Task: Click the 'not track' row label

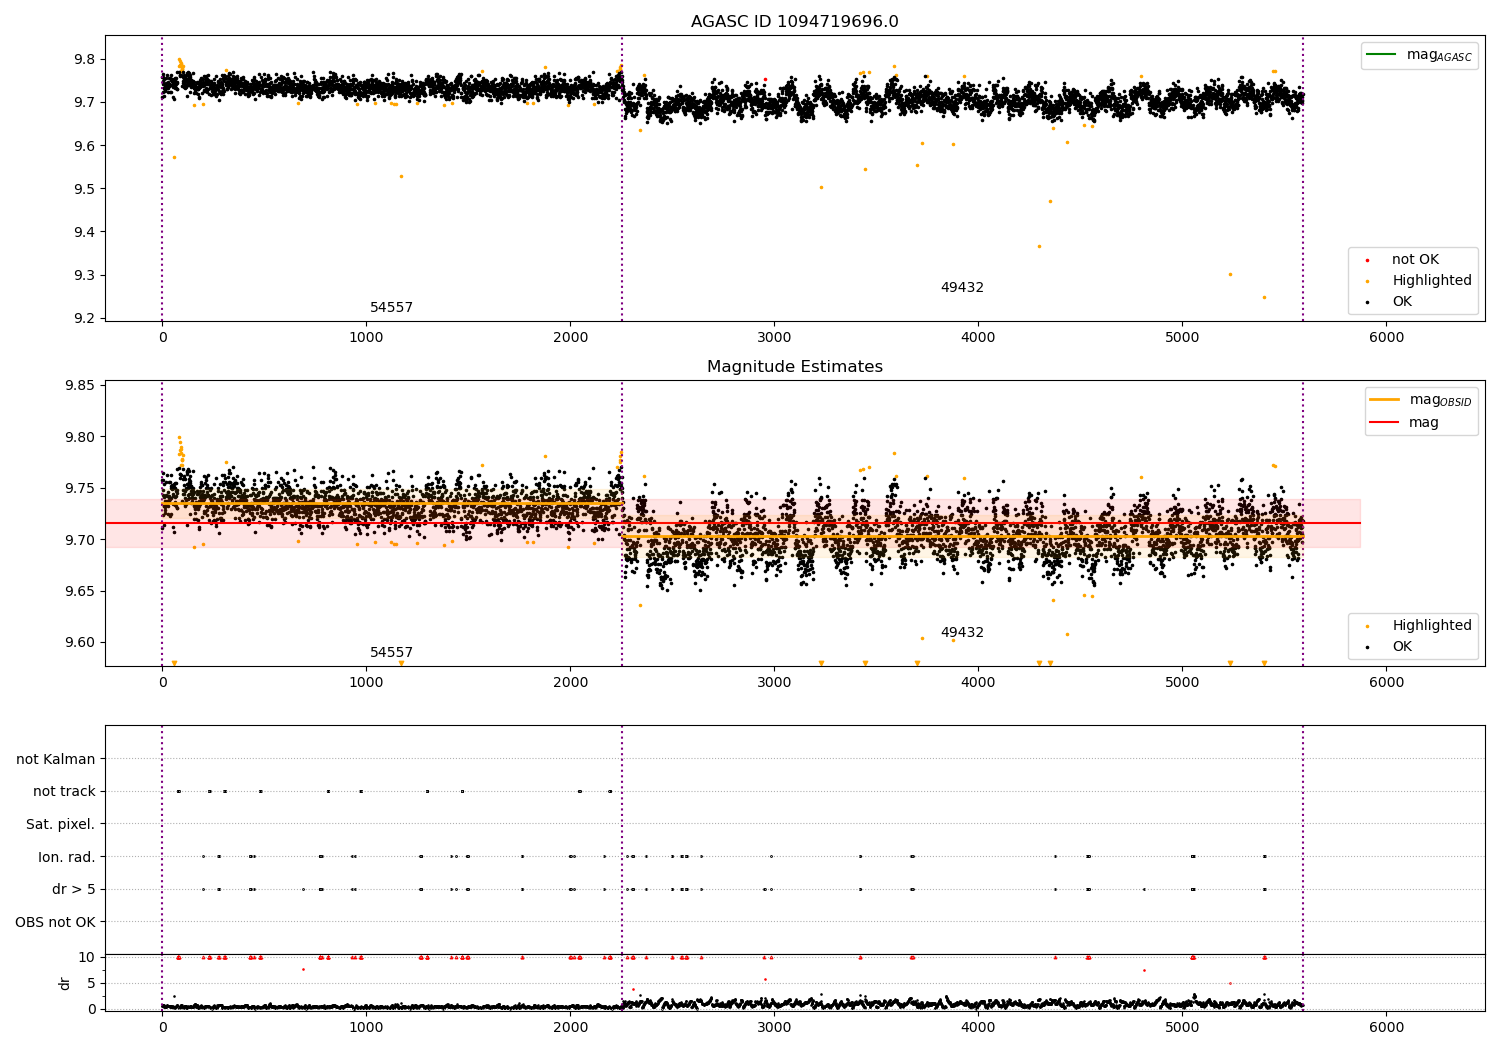Action: [x=64, y=792]
